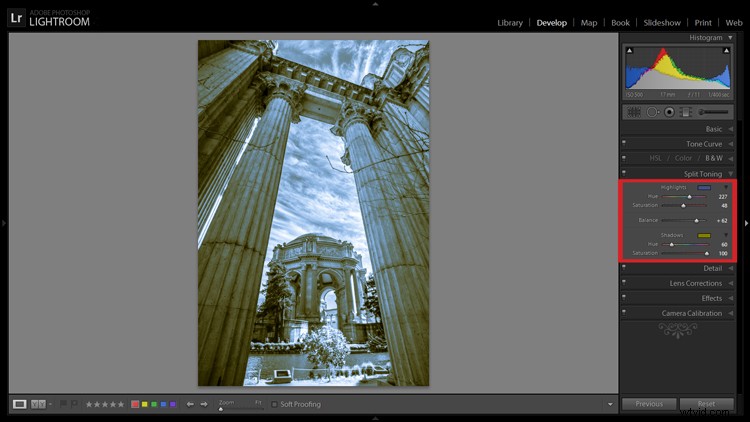Switch to Before/After comparison view
750x422 pixels.
pos(38,404)
